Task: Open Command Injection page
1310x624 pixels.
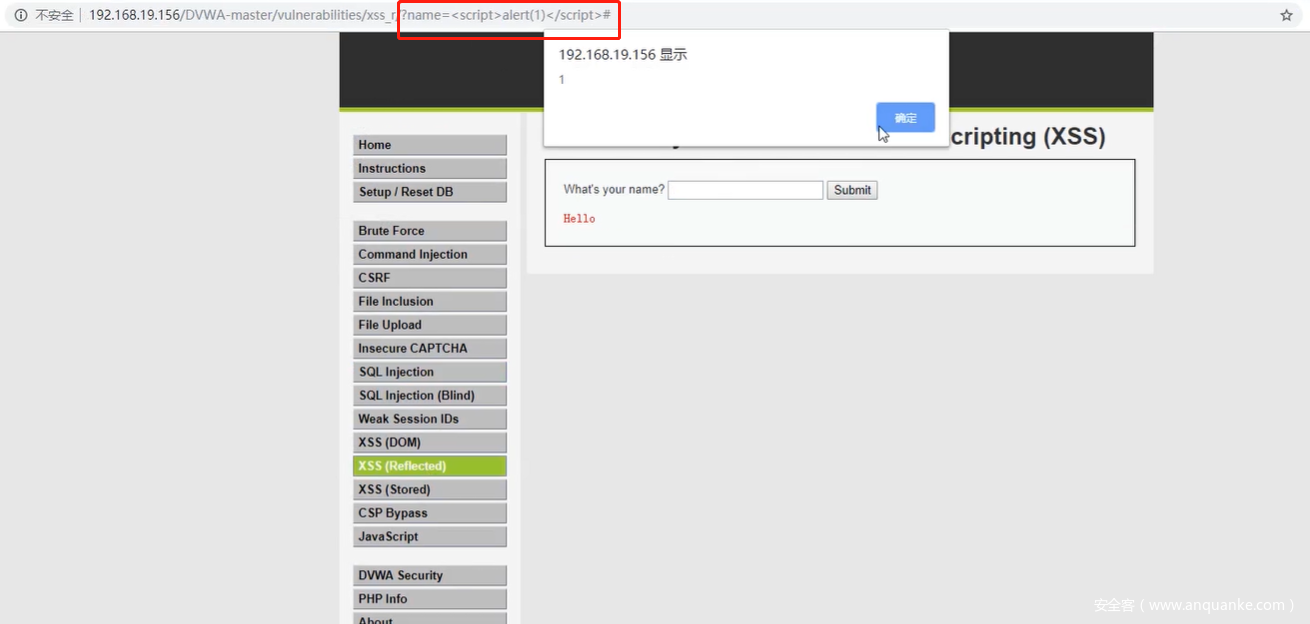Action: 430,255
